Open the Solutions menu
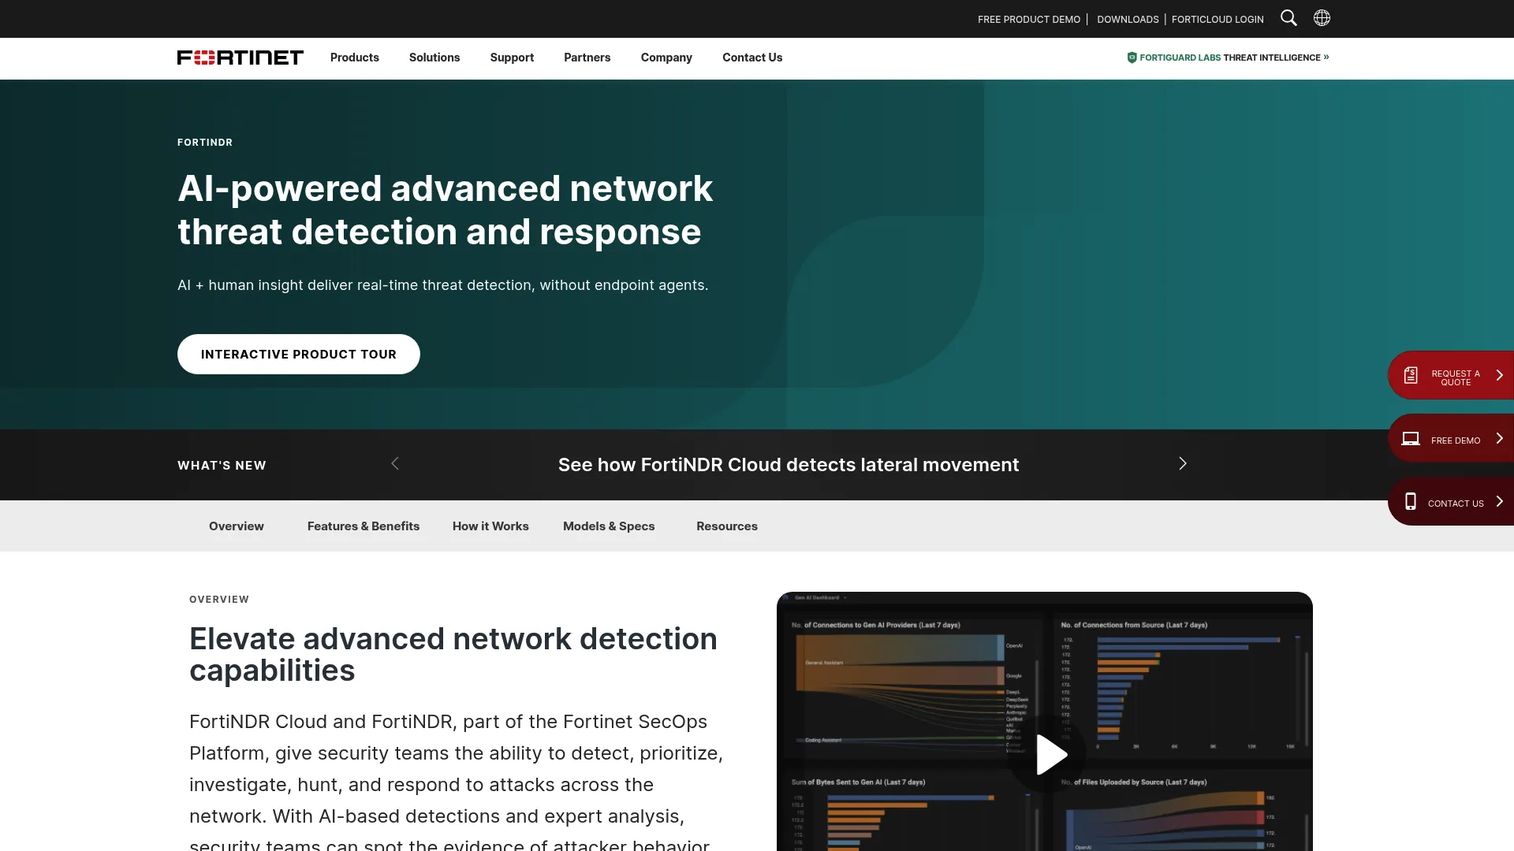1514x851 pixels. point(435,58)
